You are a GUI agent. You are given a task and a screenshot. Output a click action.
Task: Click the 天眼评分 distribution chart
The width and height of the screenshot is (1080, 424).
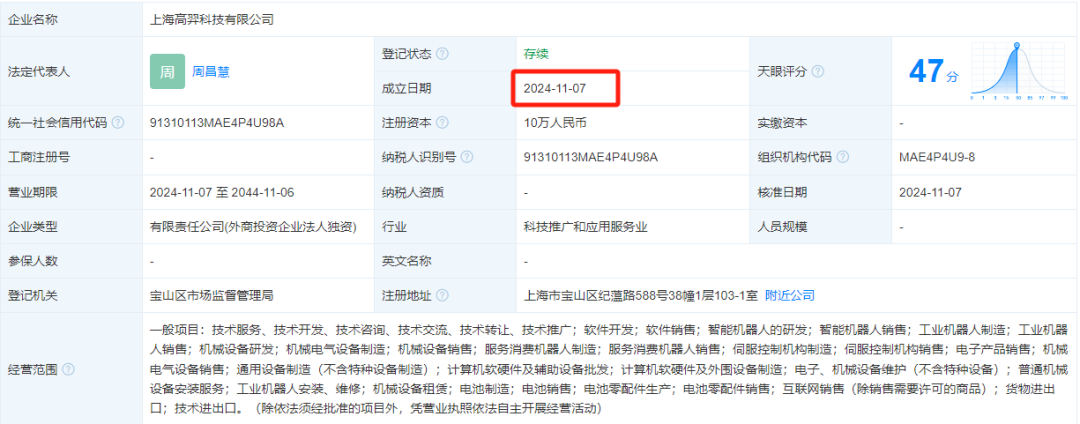pyautogui.click(x=1020, y=72)
